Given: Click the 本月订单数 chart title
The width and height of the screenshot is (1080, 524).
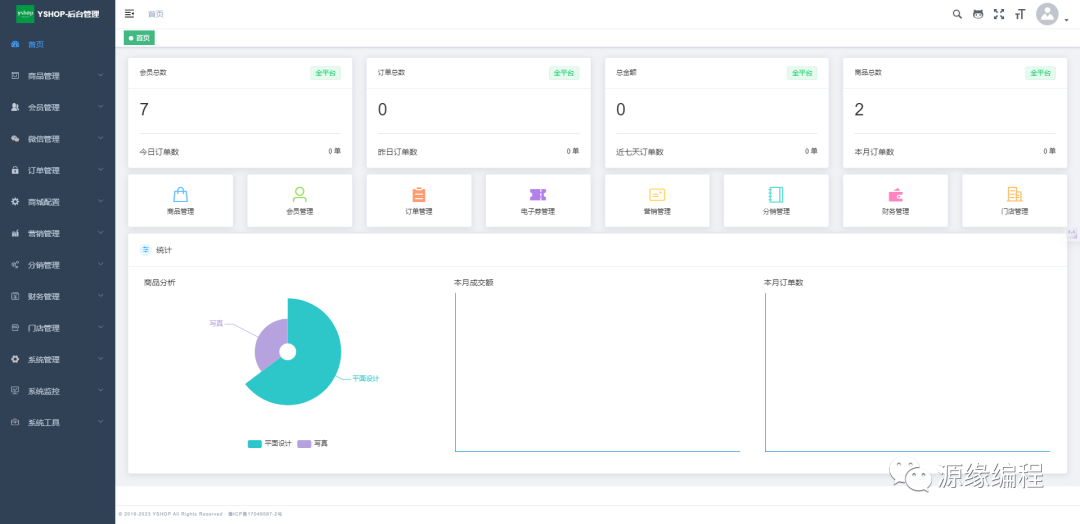Looking at the screenshot, I should point(784,282).
